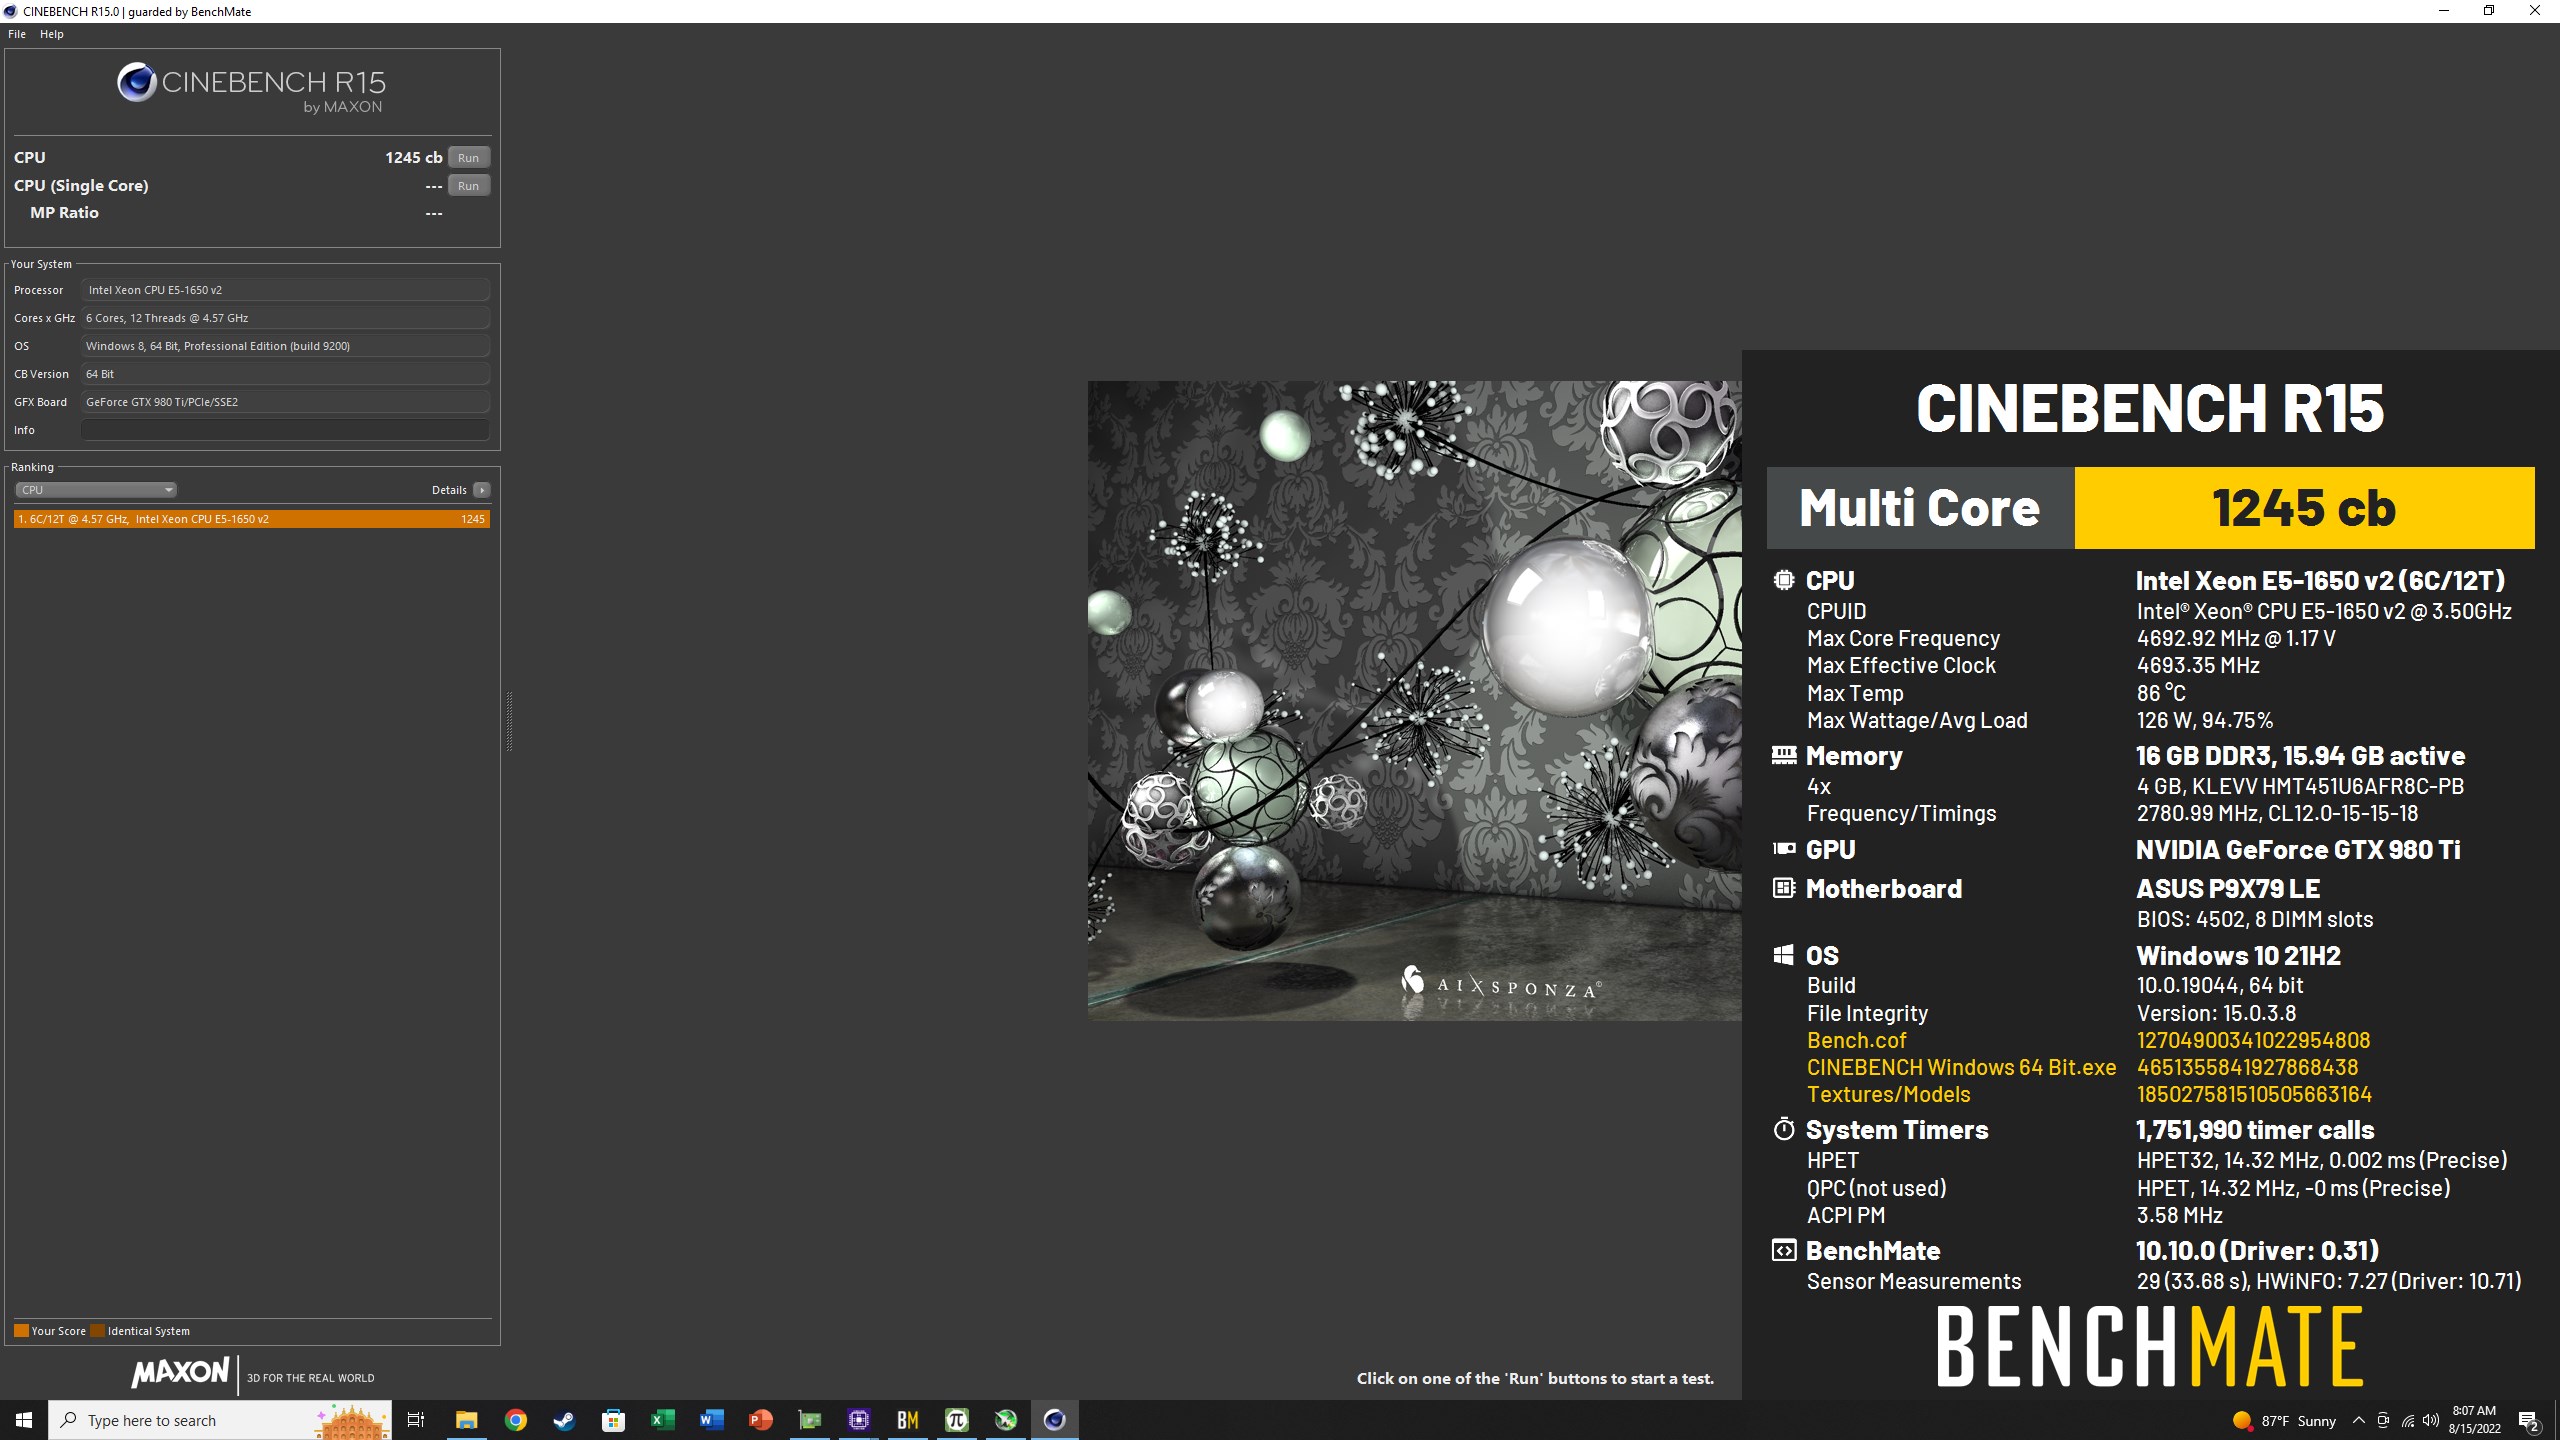Image resolution: width=2560 pixels, height=1440 pixels.
Task: Click the rendered AIXSPONZA scene image
Action: (x=1414, y=700)
